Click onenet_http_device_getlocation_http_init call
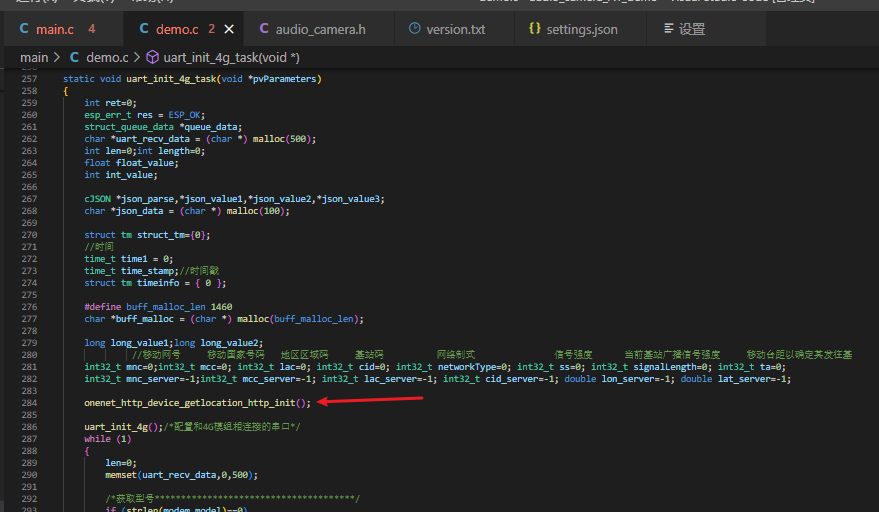This screenshot has width=879, height=512. pos(195,403)
